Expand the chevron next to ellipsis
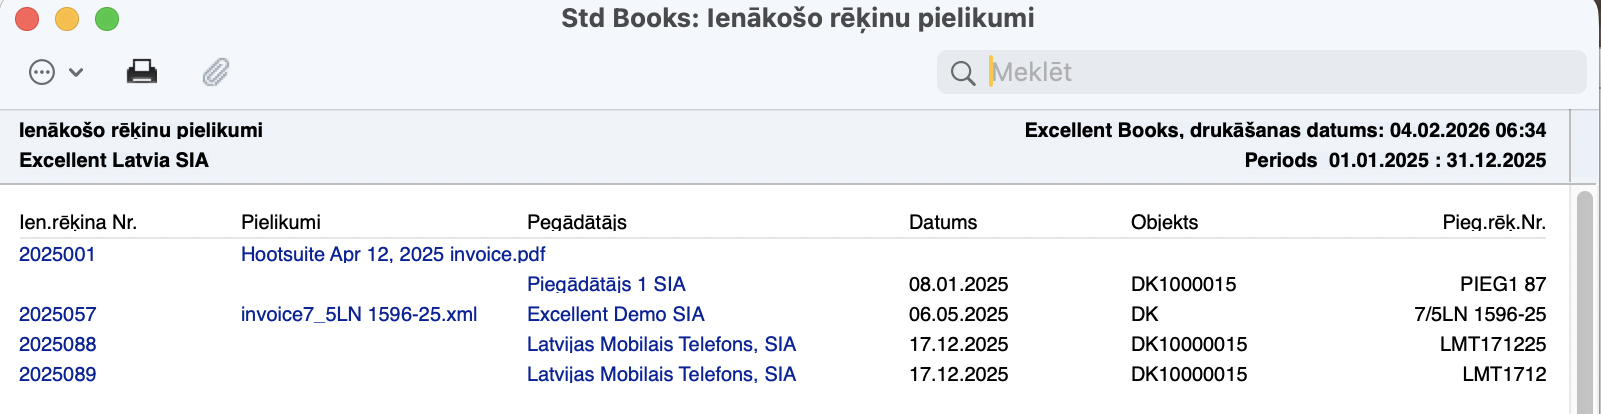This screenshot has height=414, width=1601. pyautogui.click(x=76, y=72)
